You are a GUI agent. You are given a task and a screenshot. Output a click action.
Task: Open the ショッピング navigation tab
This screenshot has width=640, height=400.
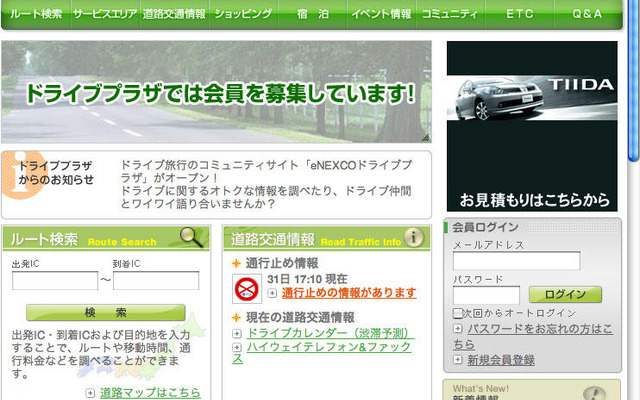[x=243, y=14]
